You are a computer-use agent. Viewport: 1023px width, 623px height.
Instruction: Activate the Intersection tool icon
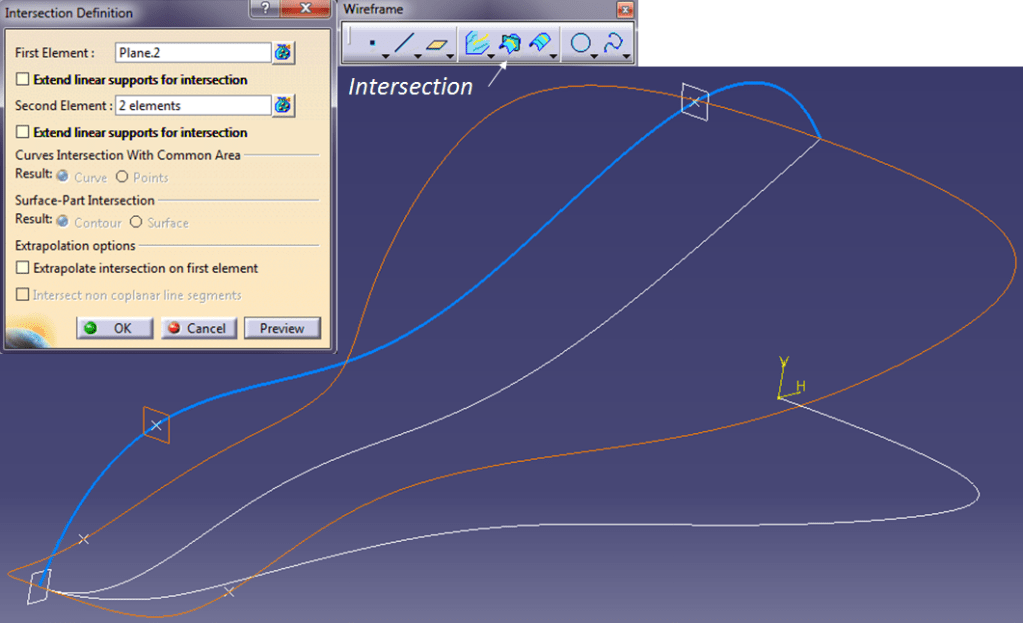pos(510,44)
